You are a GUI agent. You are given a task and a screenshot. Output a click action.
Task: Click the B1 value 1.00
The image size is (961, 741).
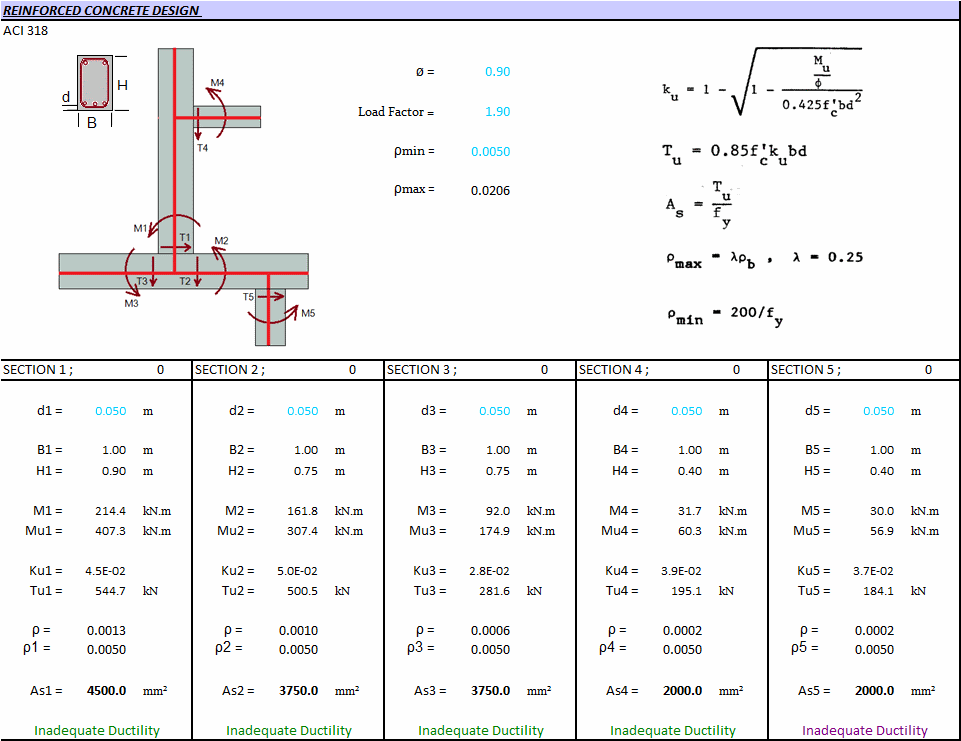(x=114, y=450)
